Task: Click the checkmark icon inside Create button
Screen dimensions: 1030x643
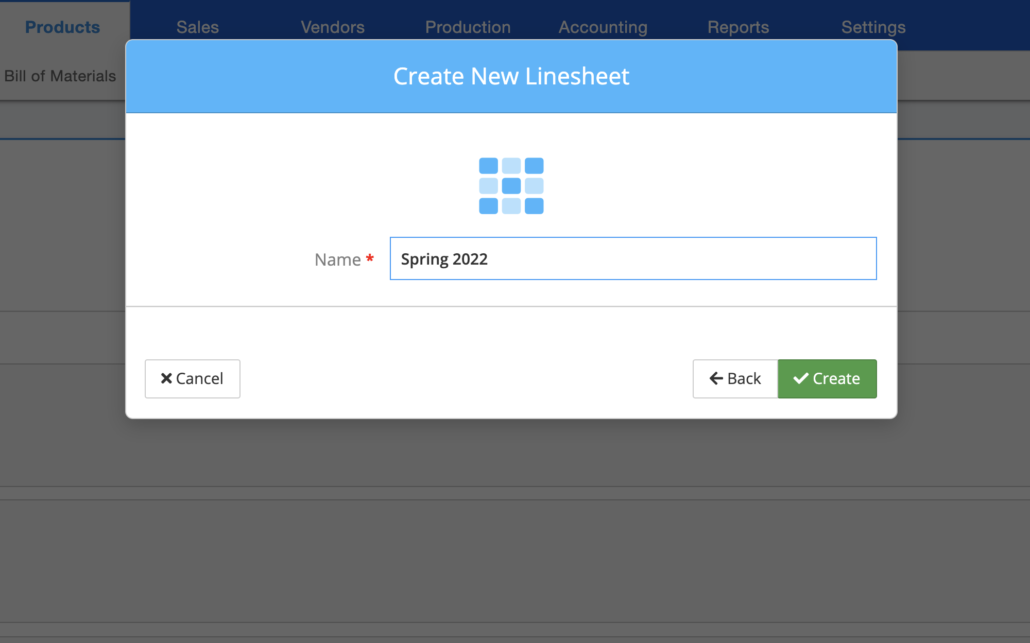Action: pyautogui.click(x=800, y=378)
